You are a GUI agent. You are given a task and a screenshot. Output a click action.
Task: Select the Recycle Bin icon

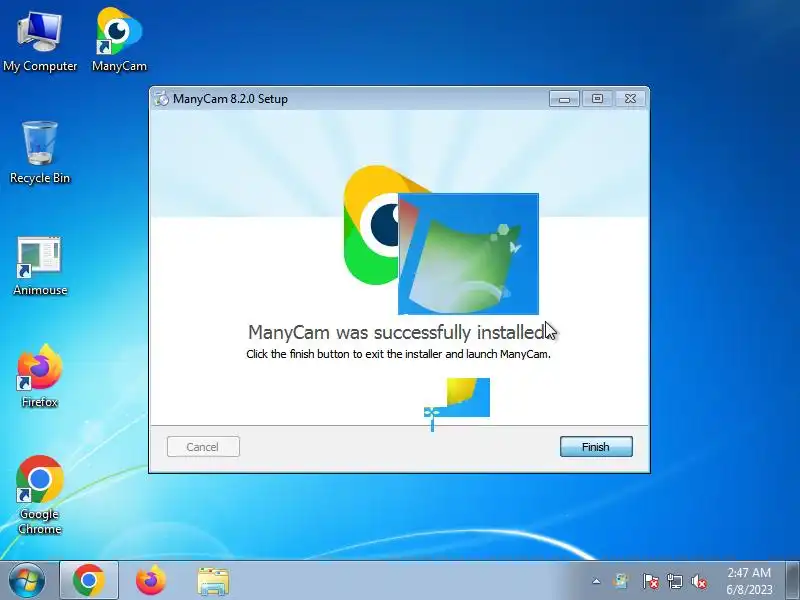pyautogui.click(x=40, y=152)
